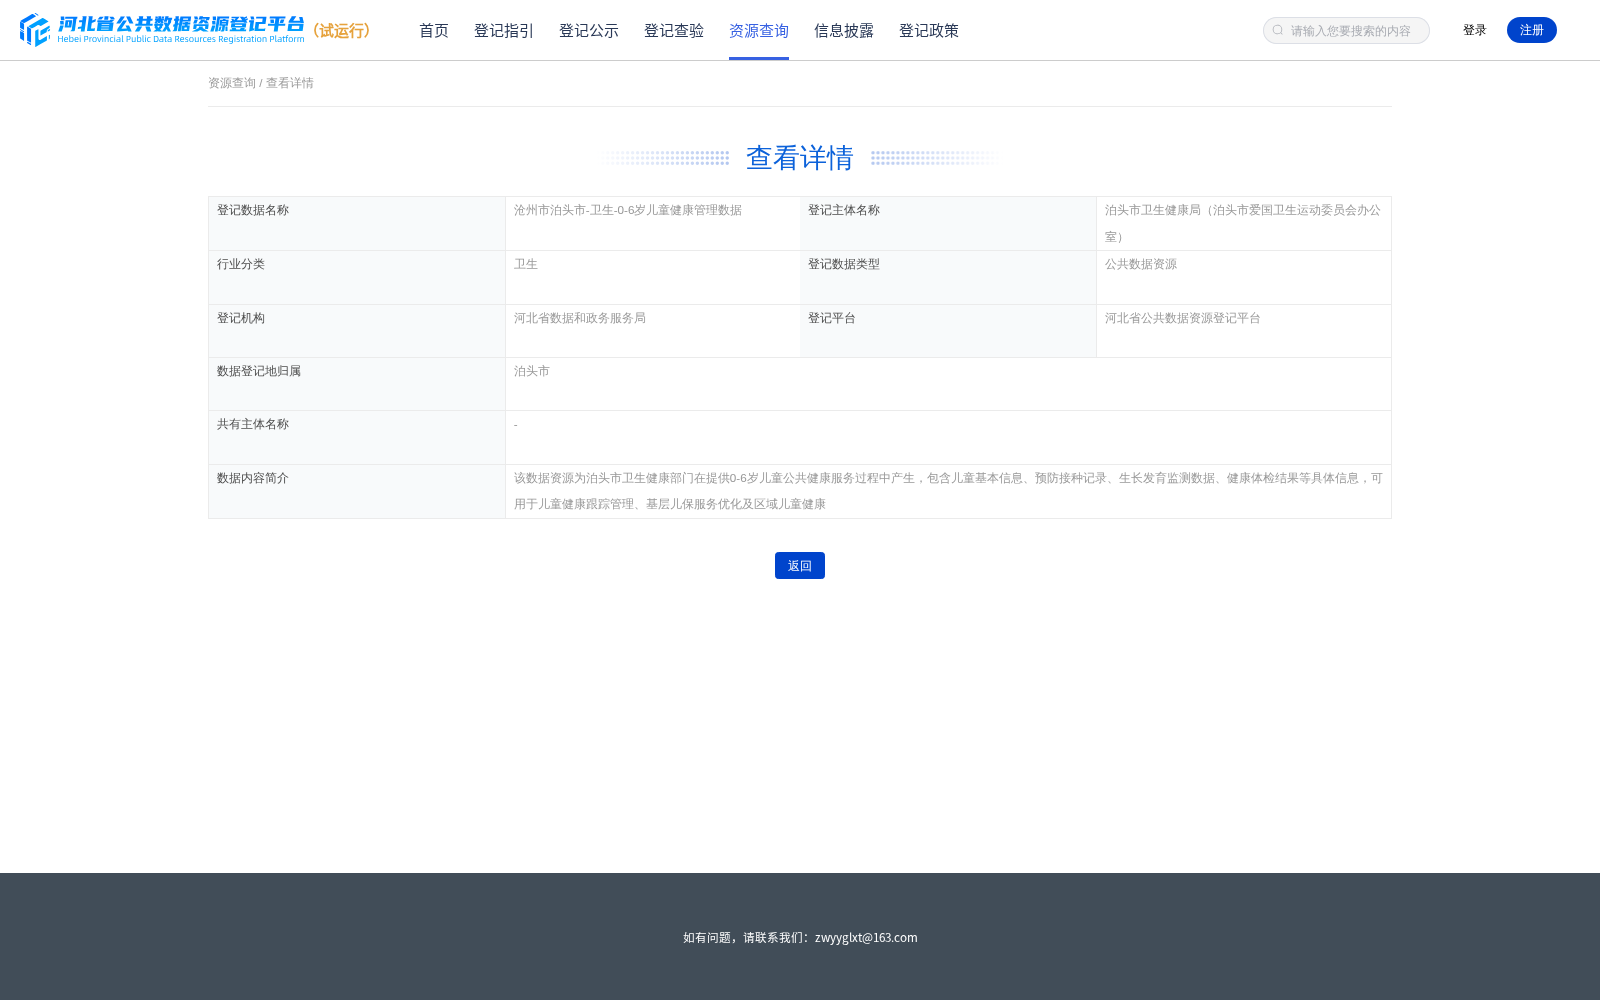The width and height of the screenshot is (1600, 1000).
Task: Click the 登记机构 label cell
Action: click(357, 331)
